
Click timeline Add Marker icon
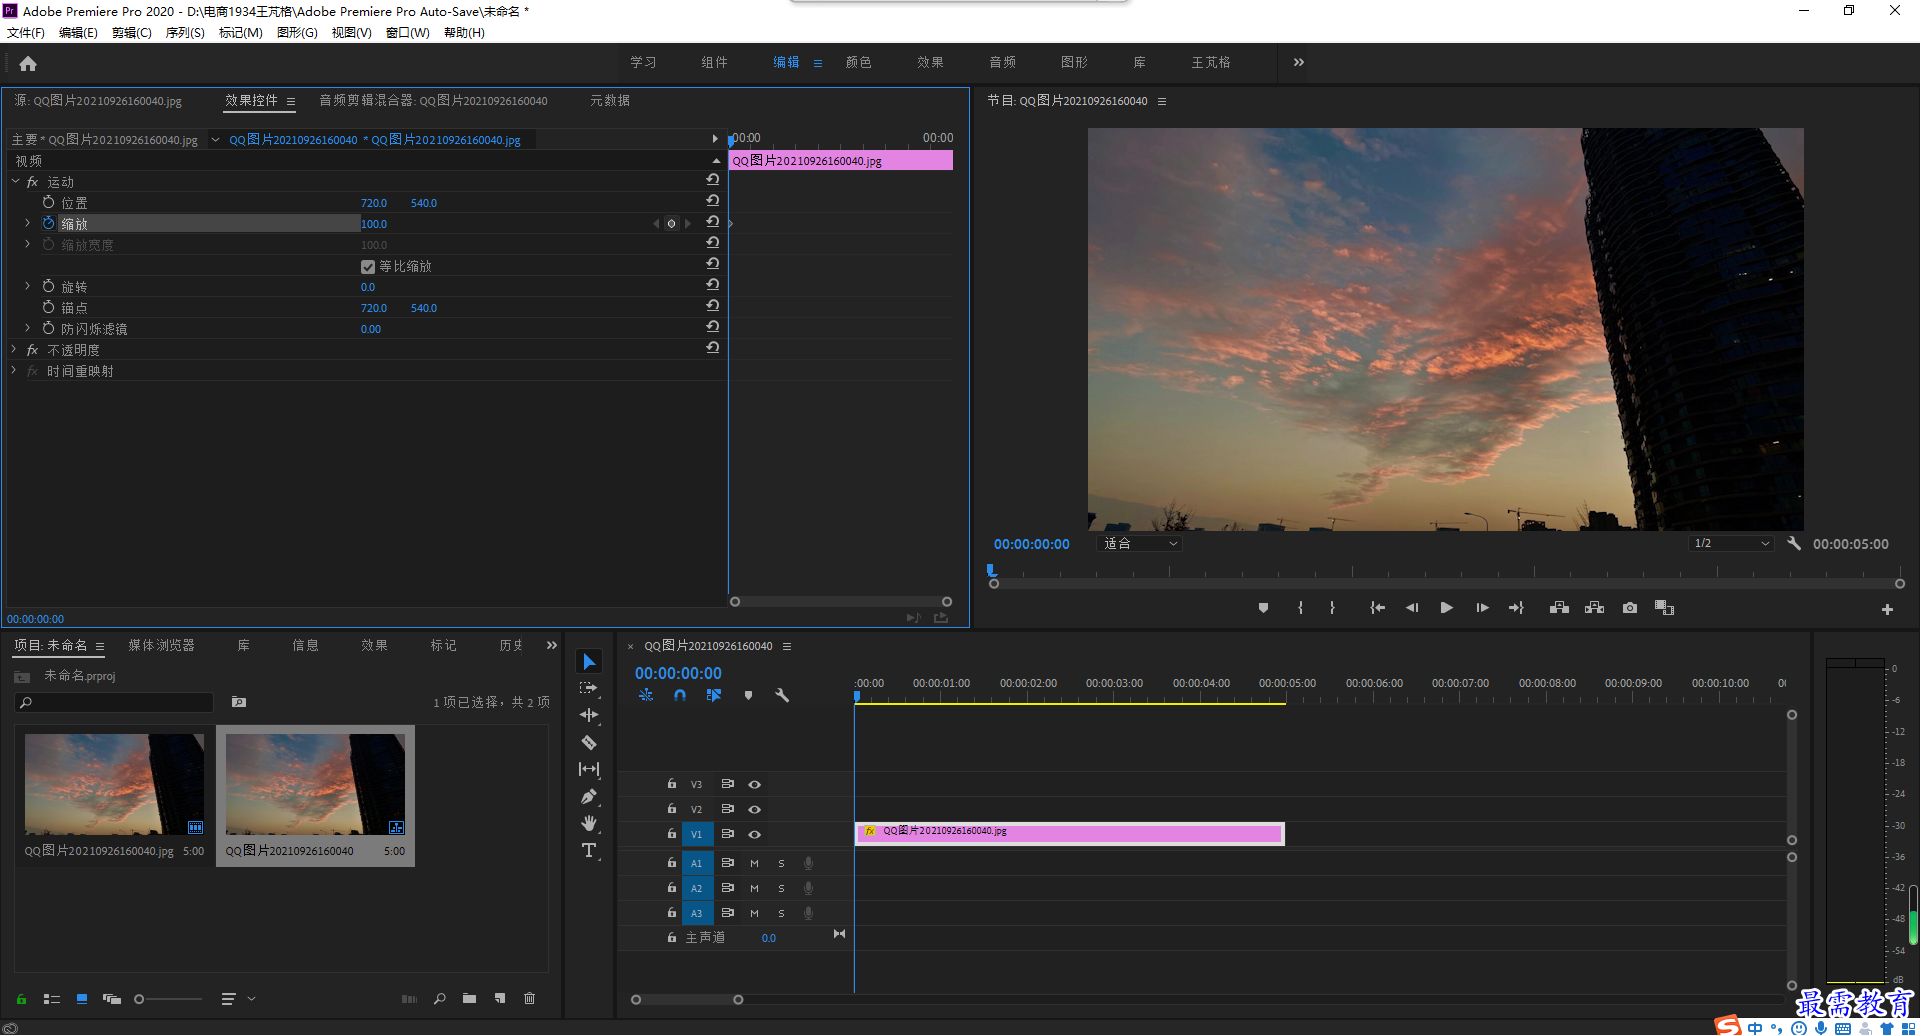point(748,695)
